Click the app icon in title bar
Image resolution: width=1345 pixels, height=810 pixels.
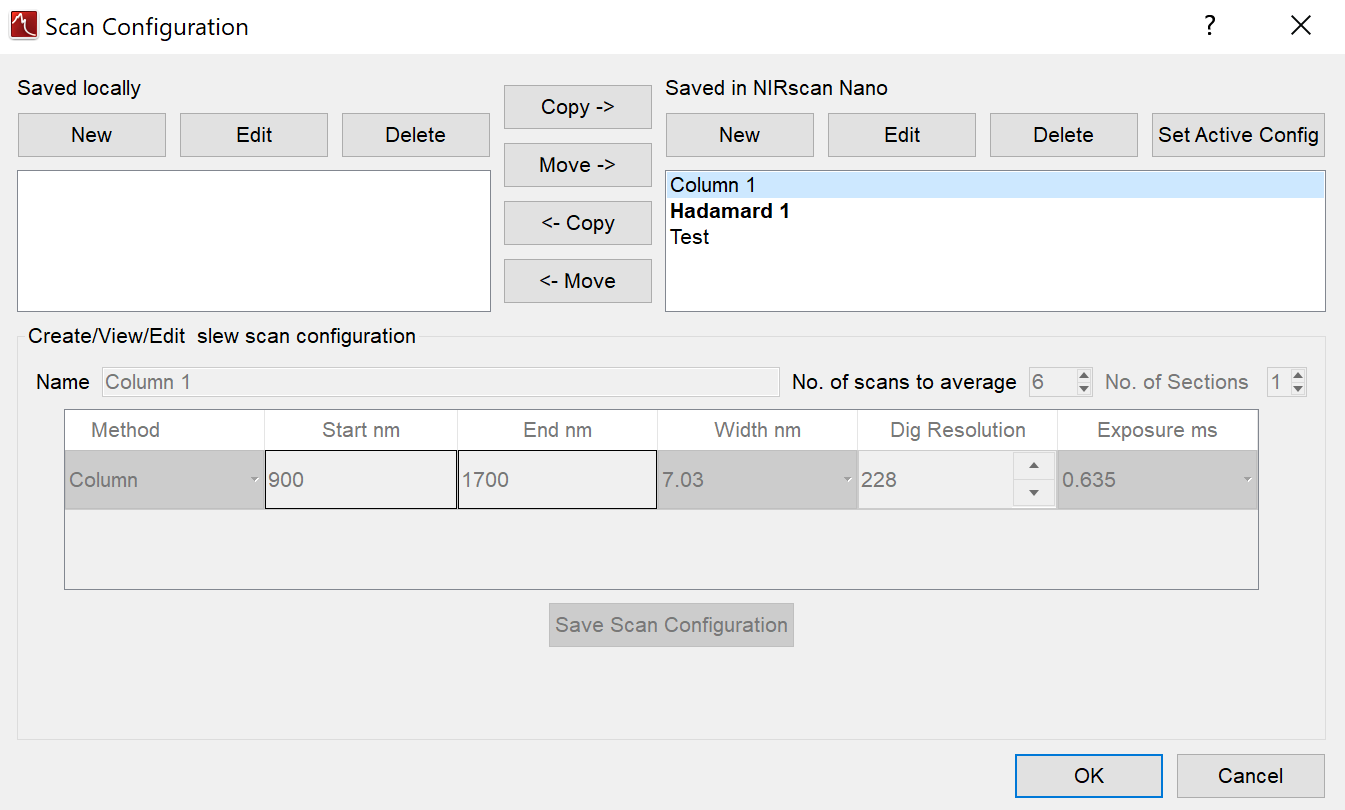22,26
